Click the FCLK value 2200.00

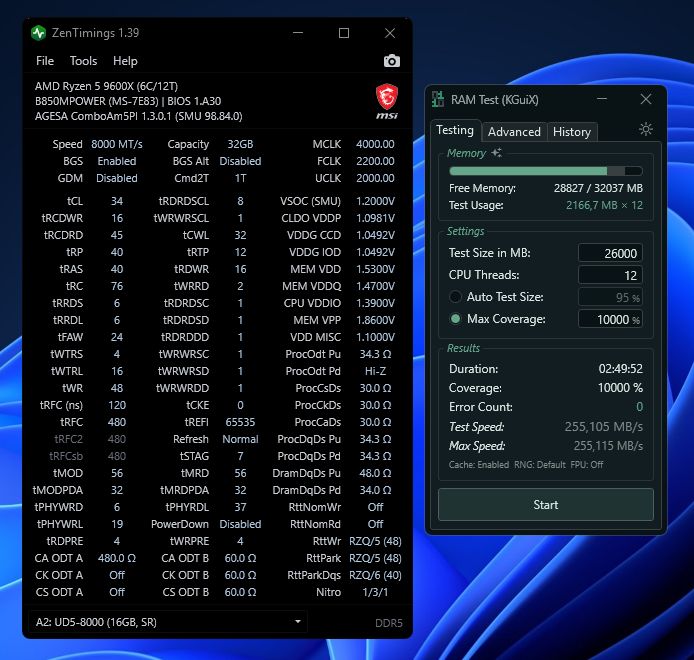pyautogui.click(x=375, y=161)
